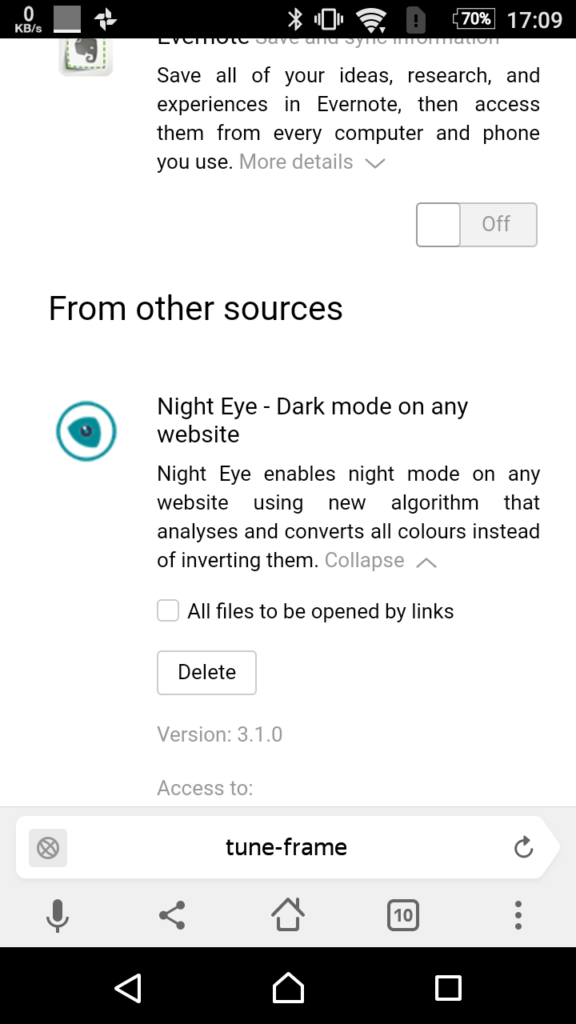
Task: Tap the microphone voice search icon
Action: [x=57, y=915]
